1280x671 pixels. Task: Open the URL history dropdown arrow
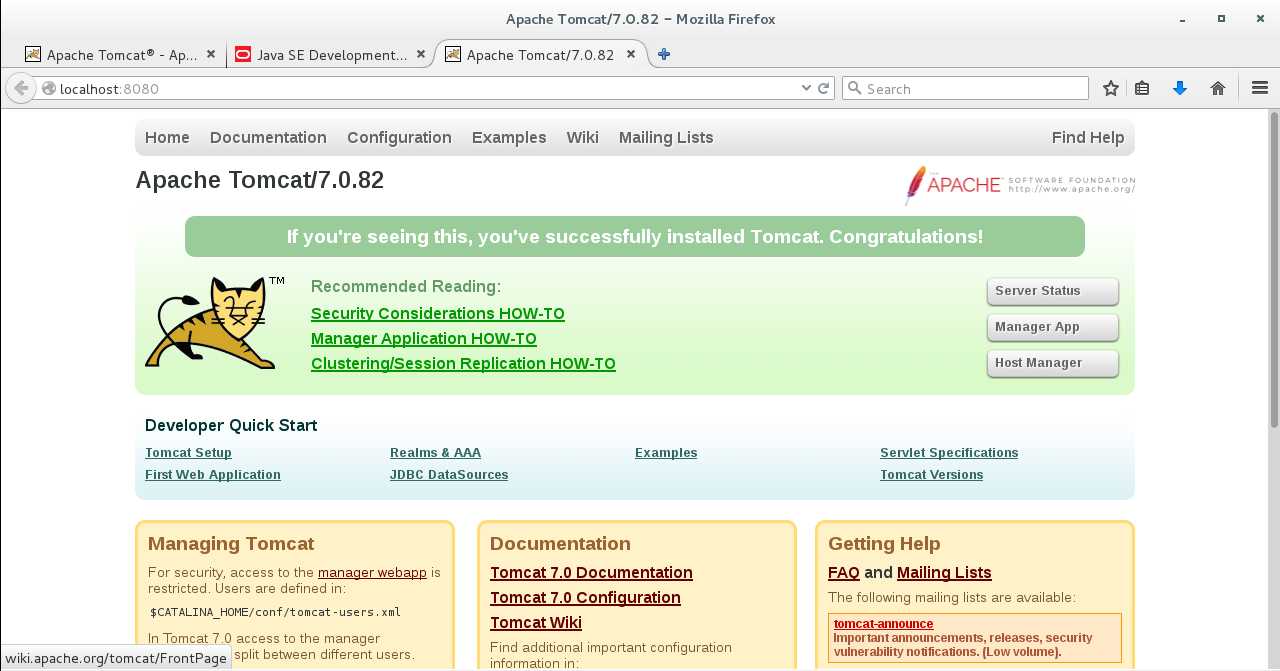click(x=807, y=88)
